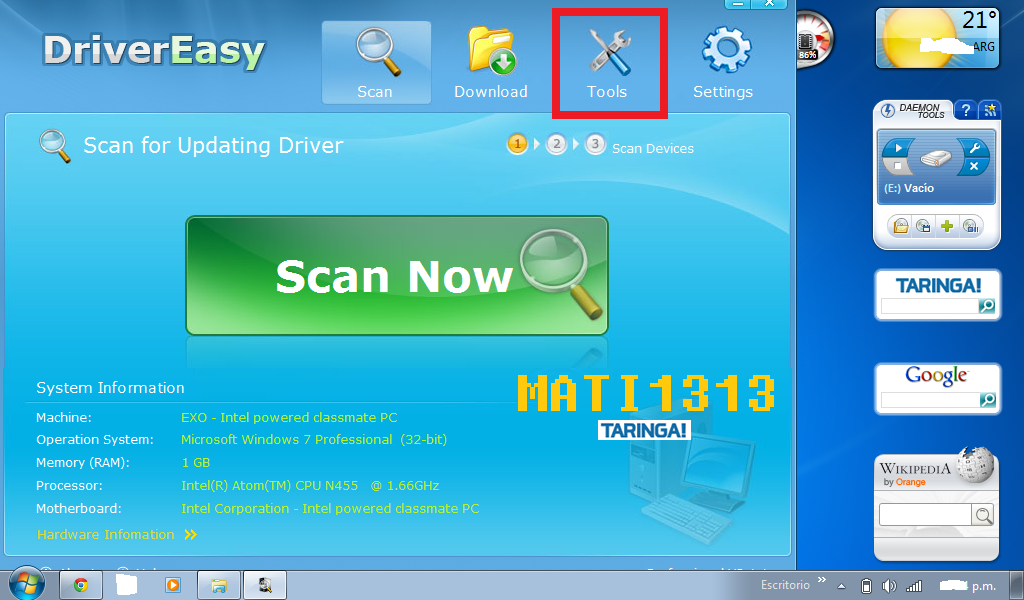Click the EXO - Intel powered classmate PC value

click(x=289, y=417)
